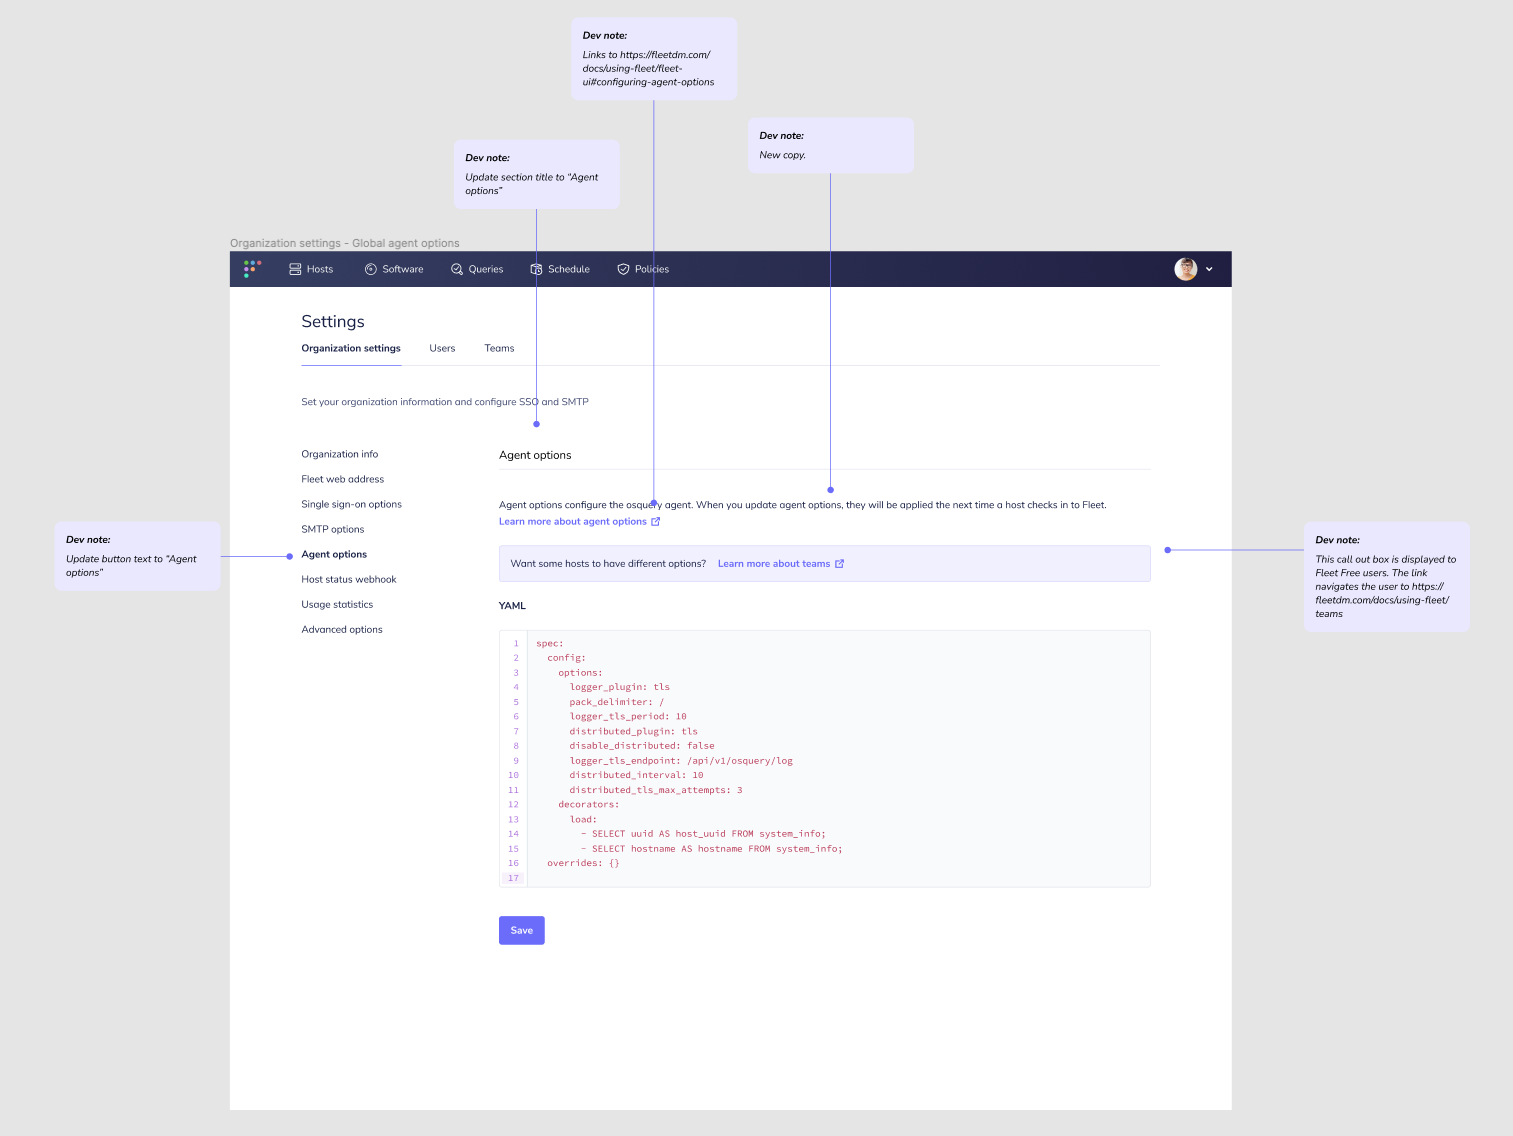
Task: Click the Queries magnifying glass icon
Action: (x=455, y=268)
